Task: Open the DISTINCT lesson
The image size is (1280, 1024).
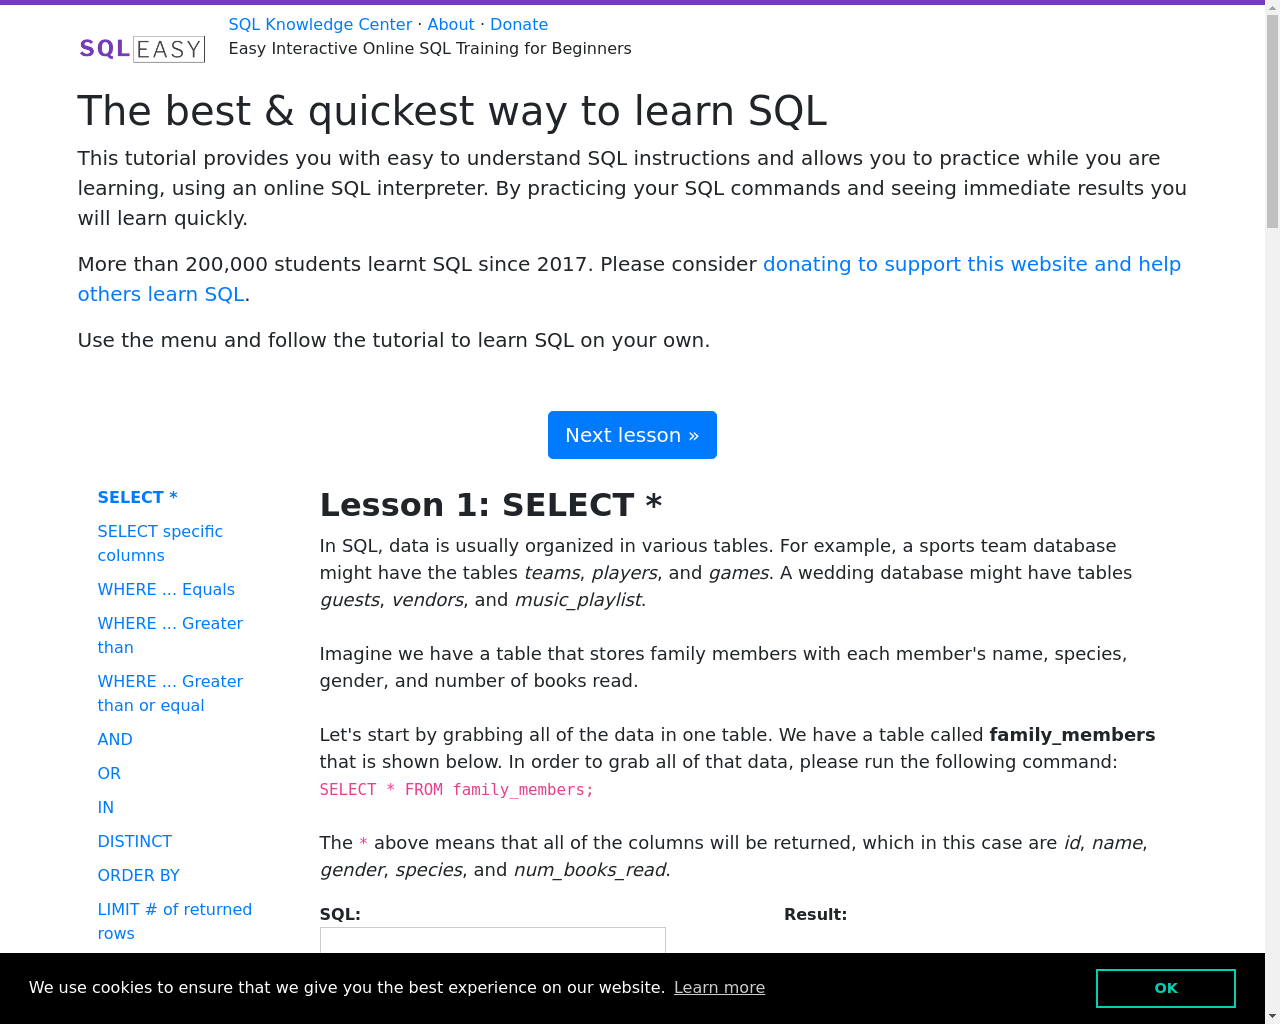Action: click(135, 841)
